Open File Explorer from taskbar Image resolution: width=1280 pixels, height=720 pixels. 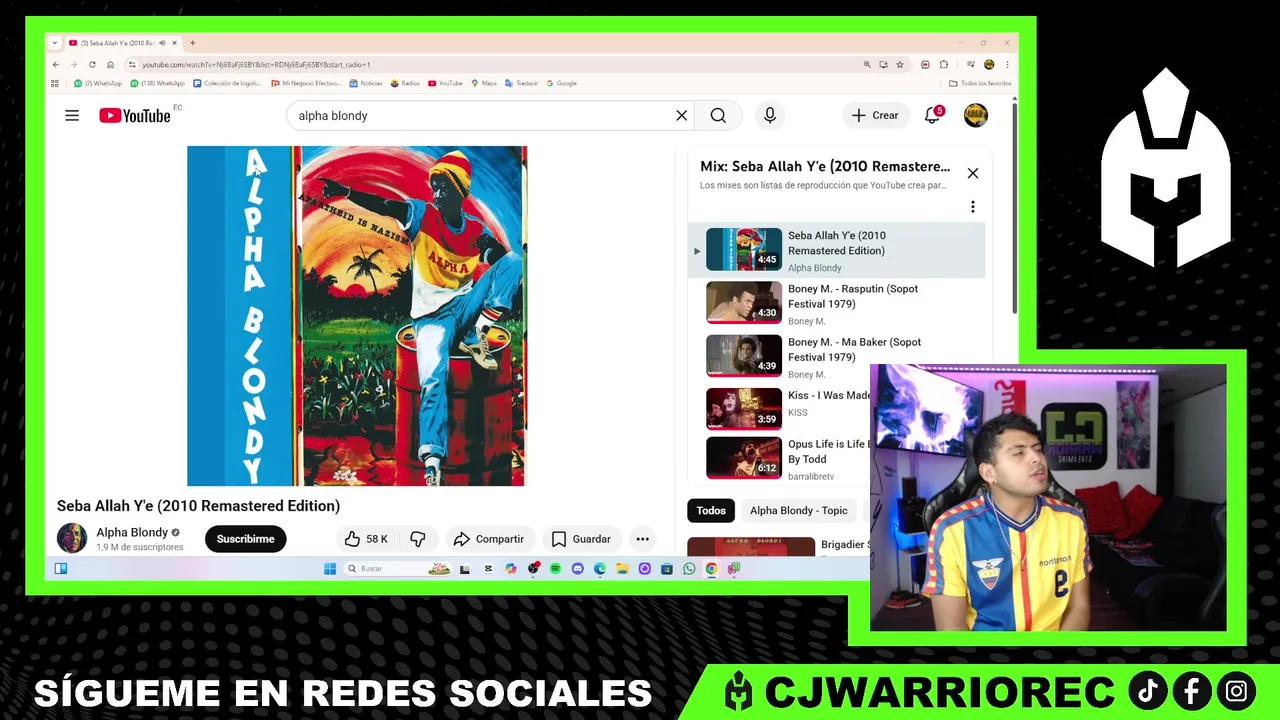[622, 569]
